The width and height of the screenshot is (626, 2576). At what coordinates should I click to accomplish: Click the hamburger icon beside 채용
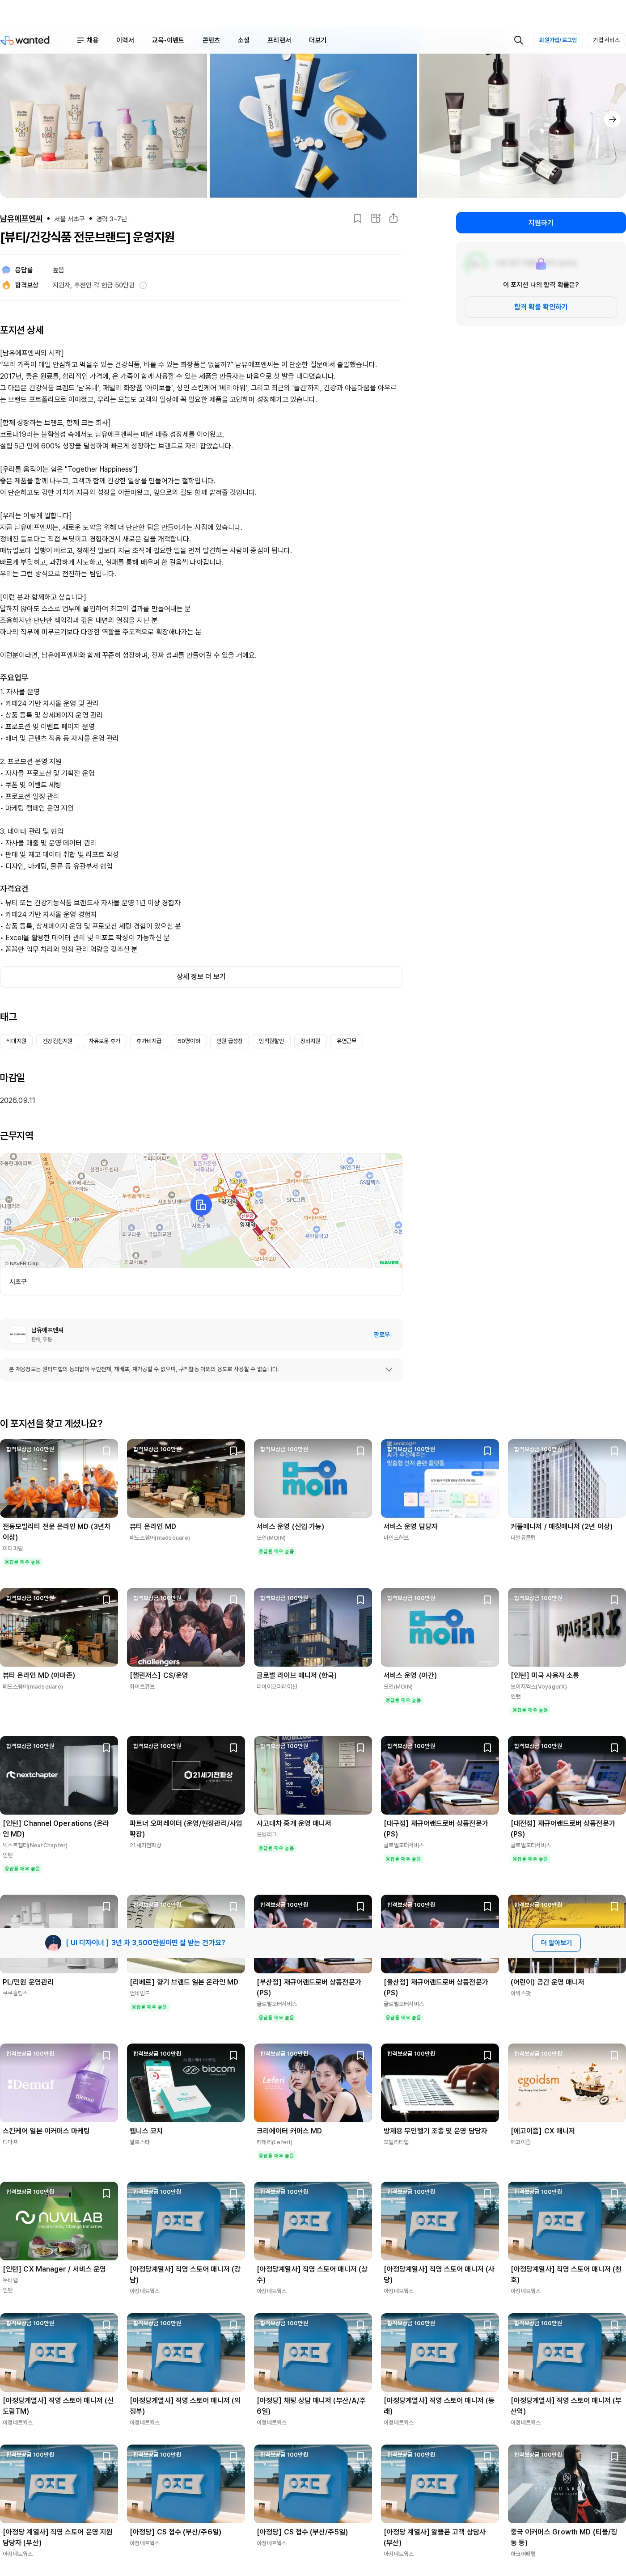point(80,40)
